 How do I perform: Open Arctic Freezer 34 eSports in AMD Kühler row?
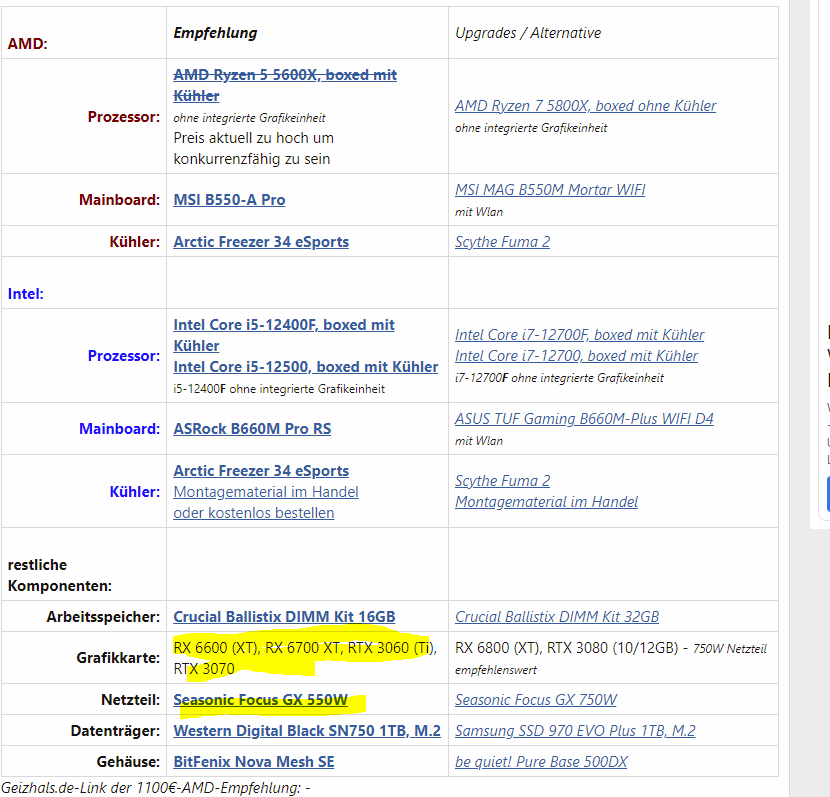(x=261, y=242)
